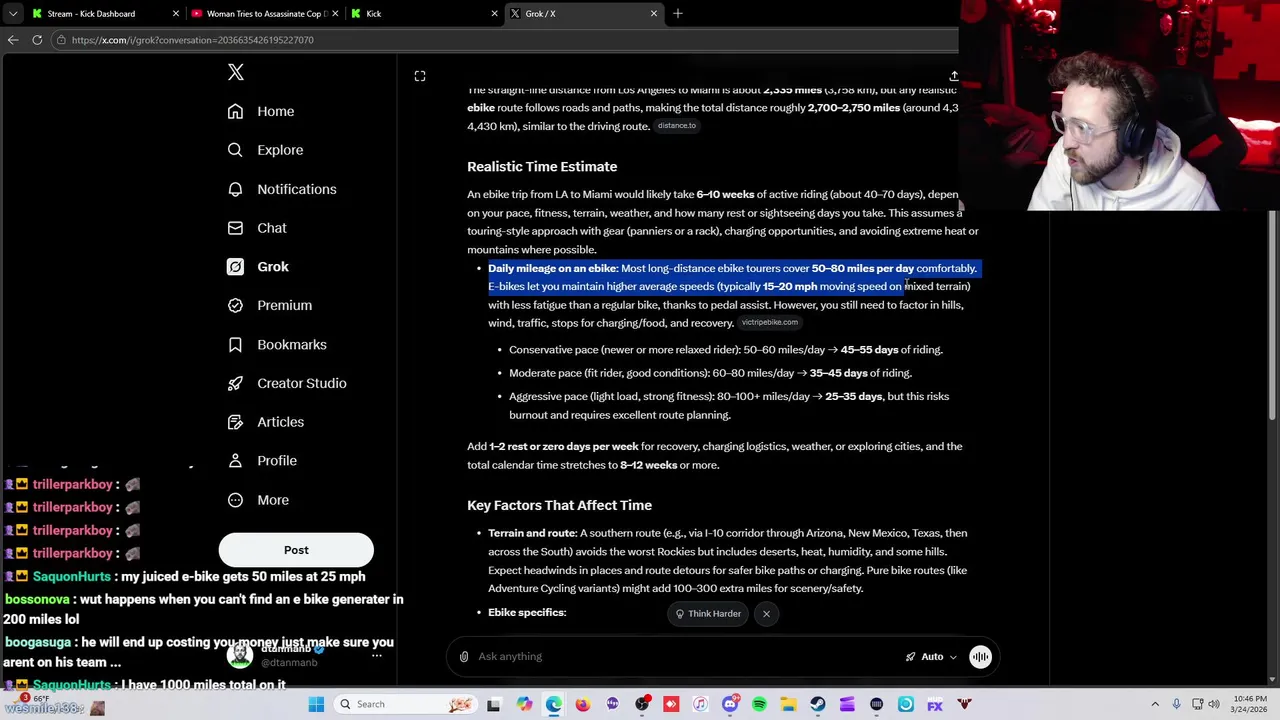Open volume control in system tray
The width and height of the screenshot is (1280, 720).
1215,705
